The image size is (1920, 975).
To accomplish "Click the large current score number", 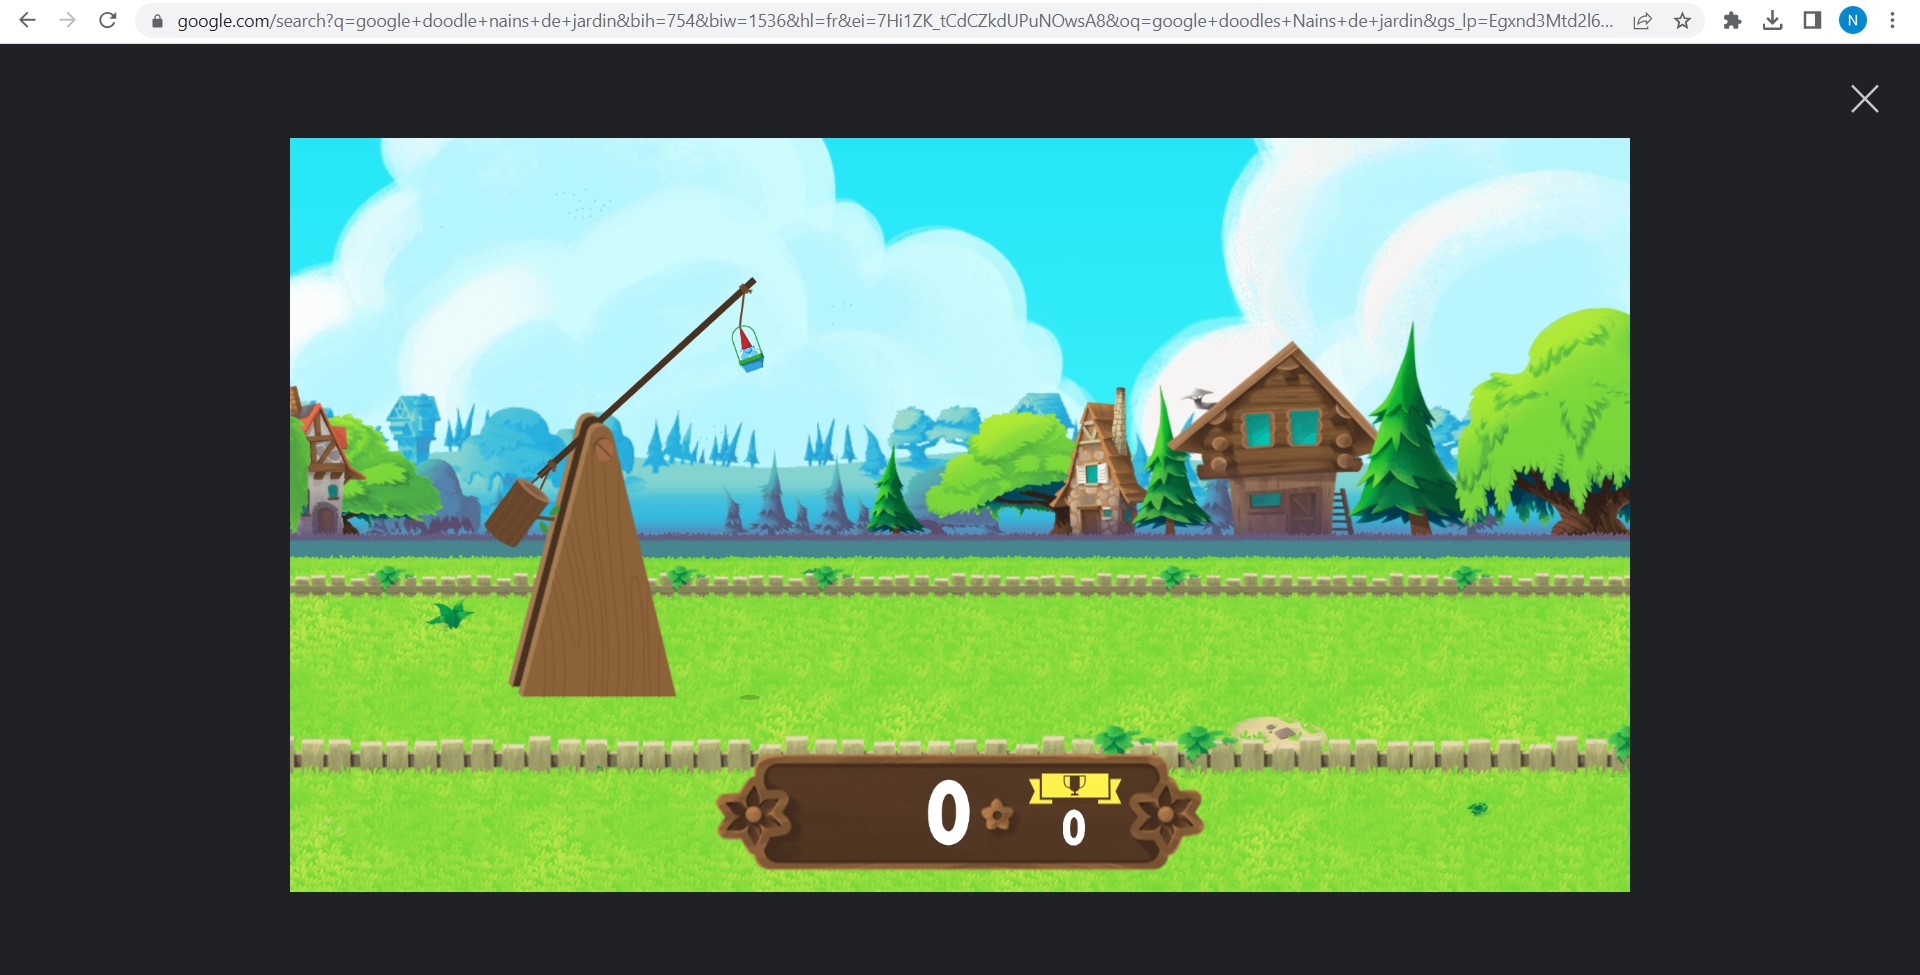I will coord(948,813).
